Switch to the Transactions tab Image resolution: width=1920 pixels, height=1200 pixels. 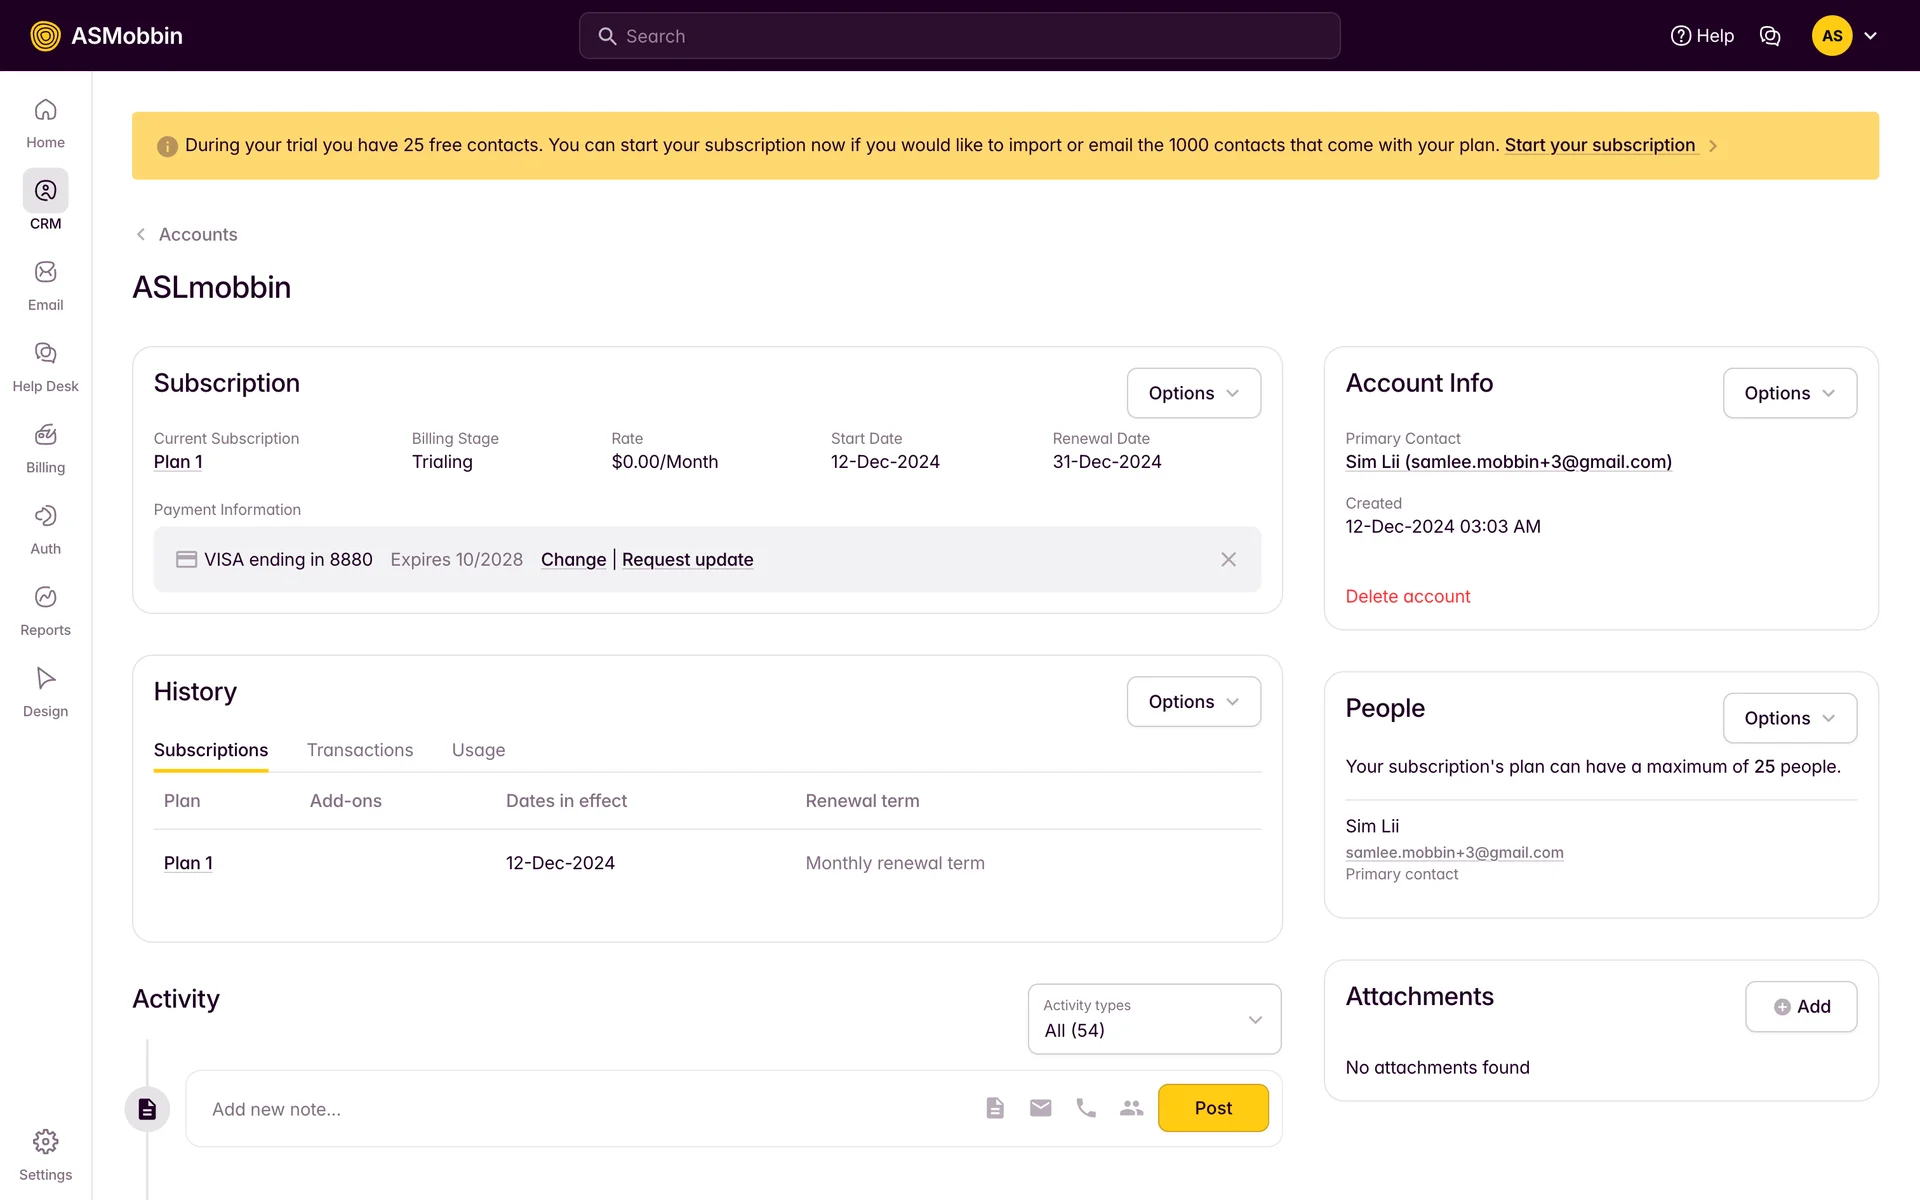360,750
